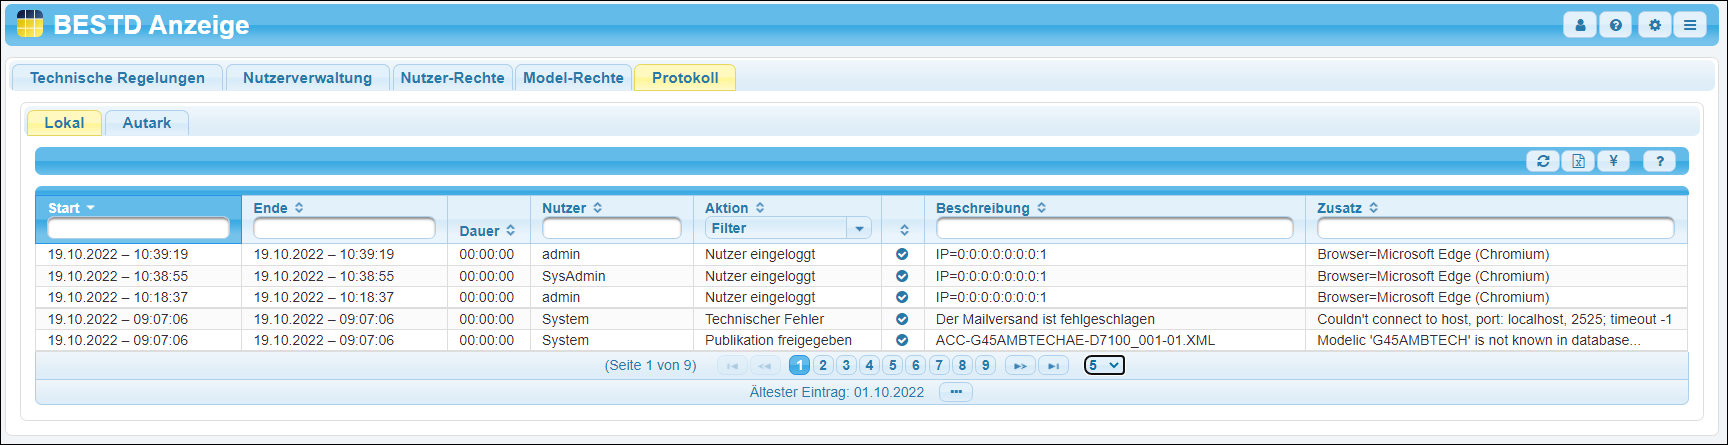Click the BESTD Anzeige application logo
The height and width of the screenshot is (445, 1728).
pos(30,24)
